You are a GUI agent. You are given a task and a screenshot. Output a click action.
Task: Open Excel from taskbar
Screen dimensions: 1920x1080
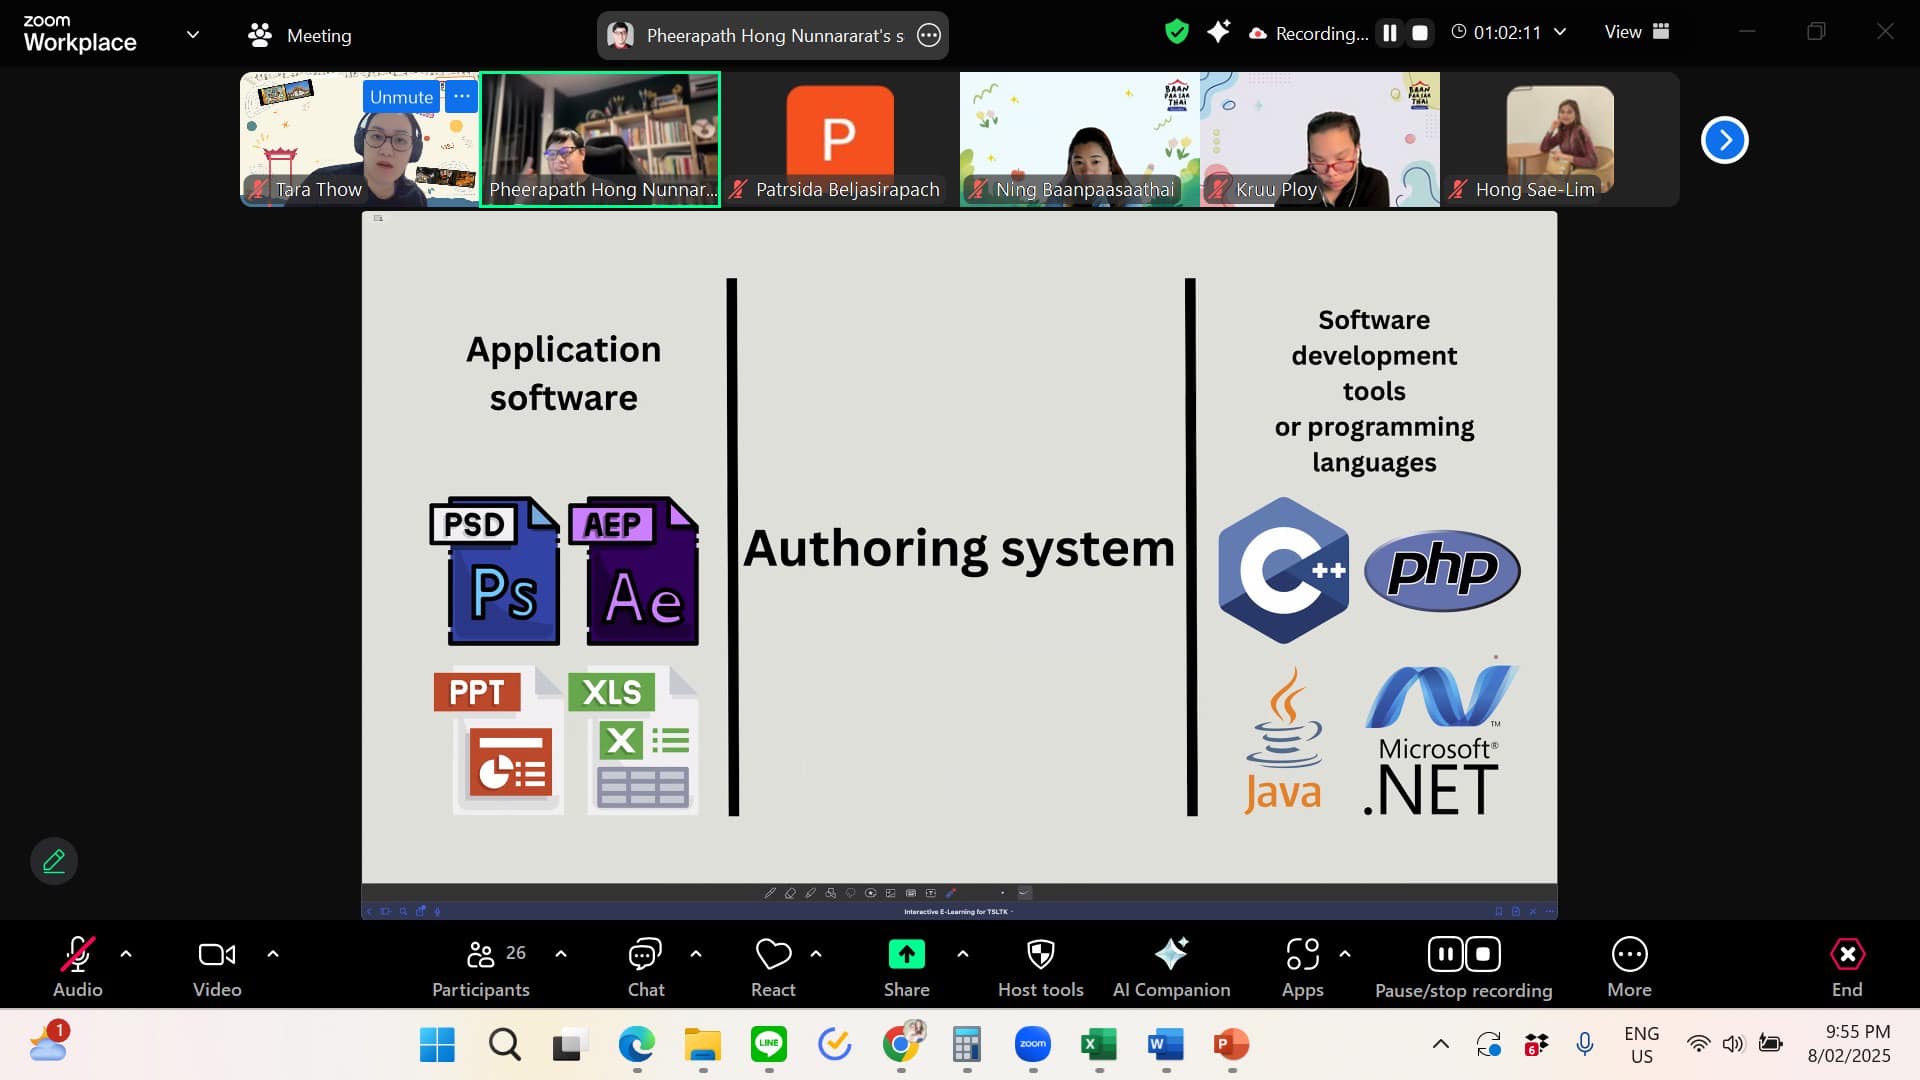pos(1099,1045)
